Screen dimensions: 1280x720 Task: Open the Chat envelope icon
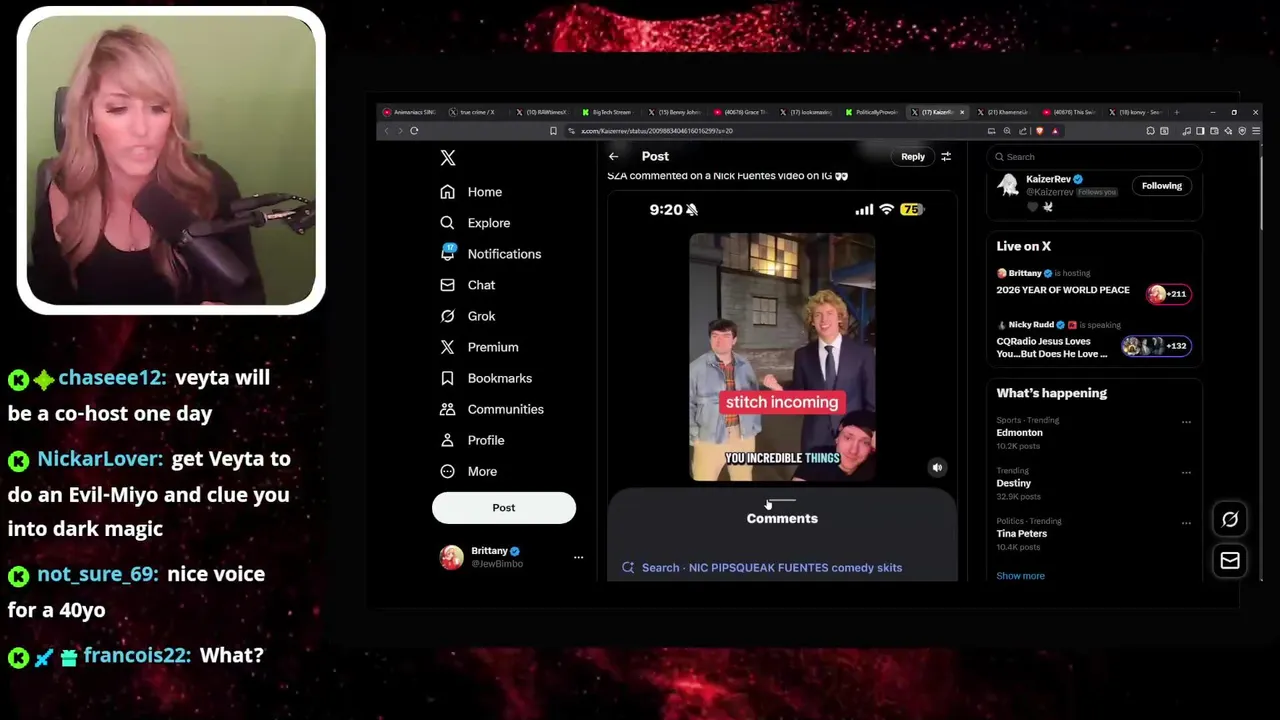click(x=447, y=285)
